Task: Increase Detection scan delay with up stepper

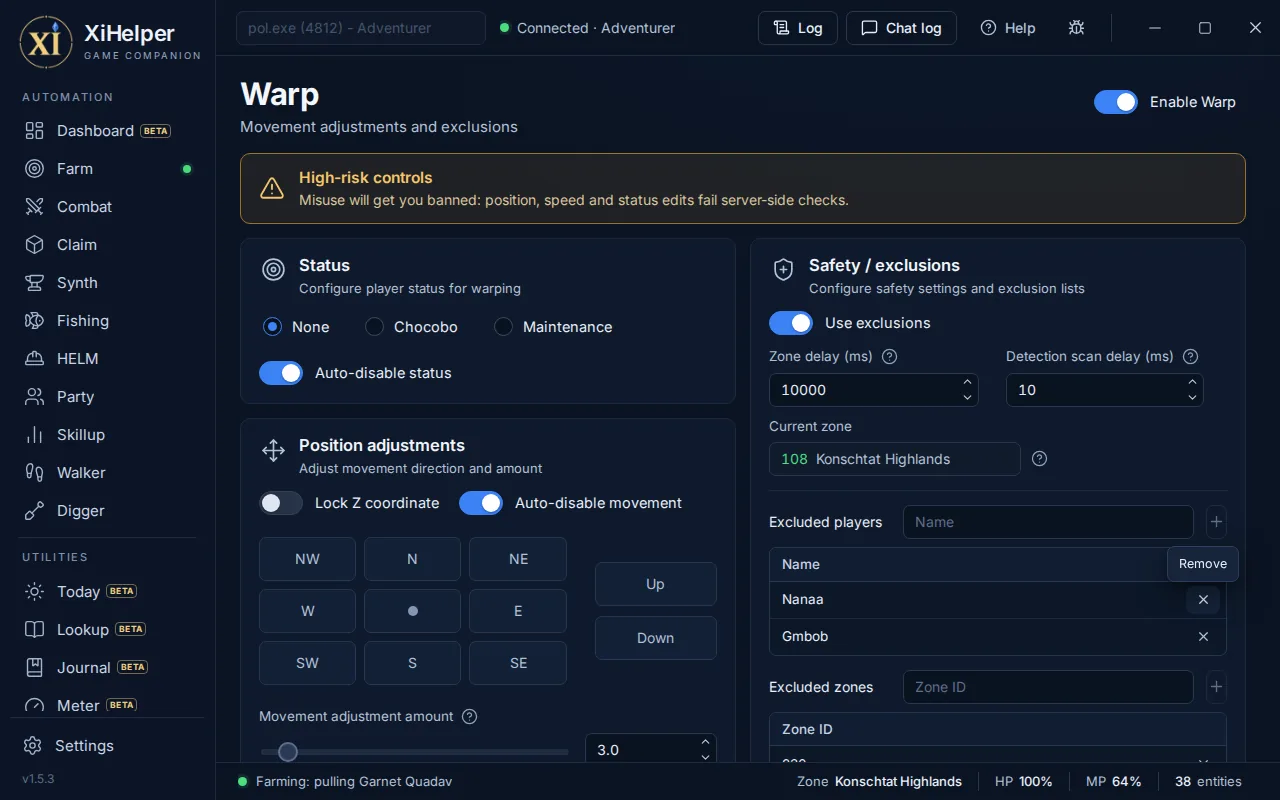Action: point(1192,382)
